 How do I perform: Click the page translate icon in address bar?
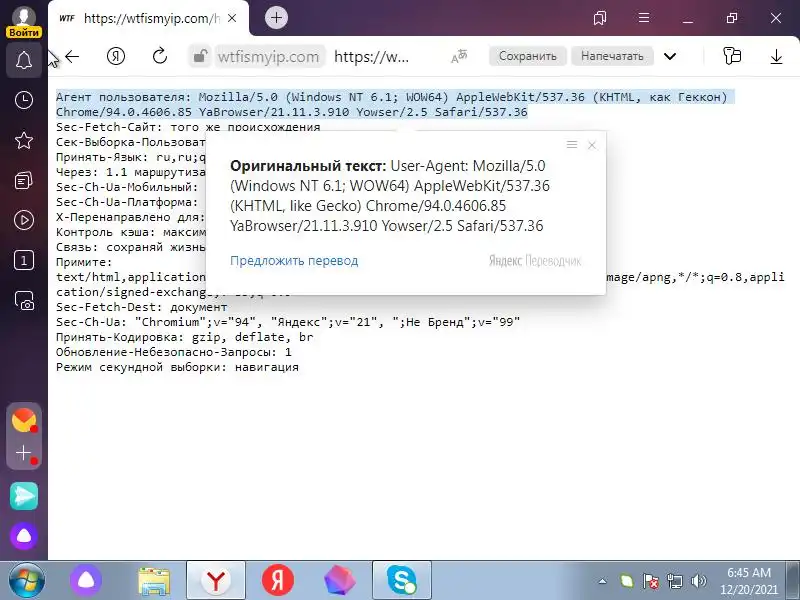[459, 56]
